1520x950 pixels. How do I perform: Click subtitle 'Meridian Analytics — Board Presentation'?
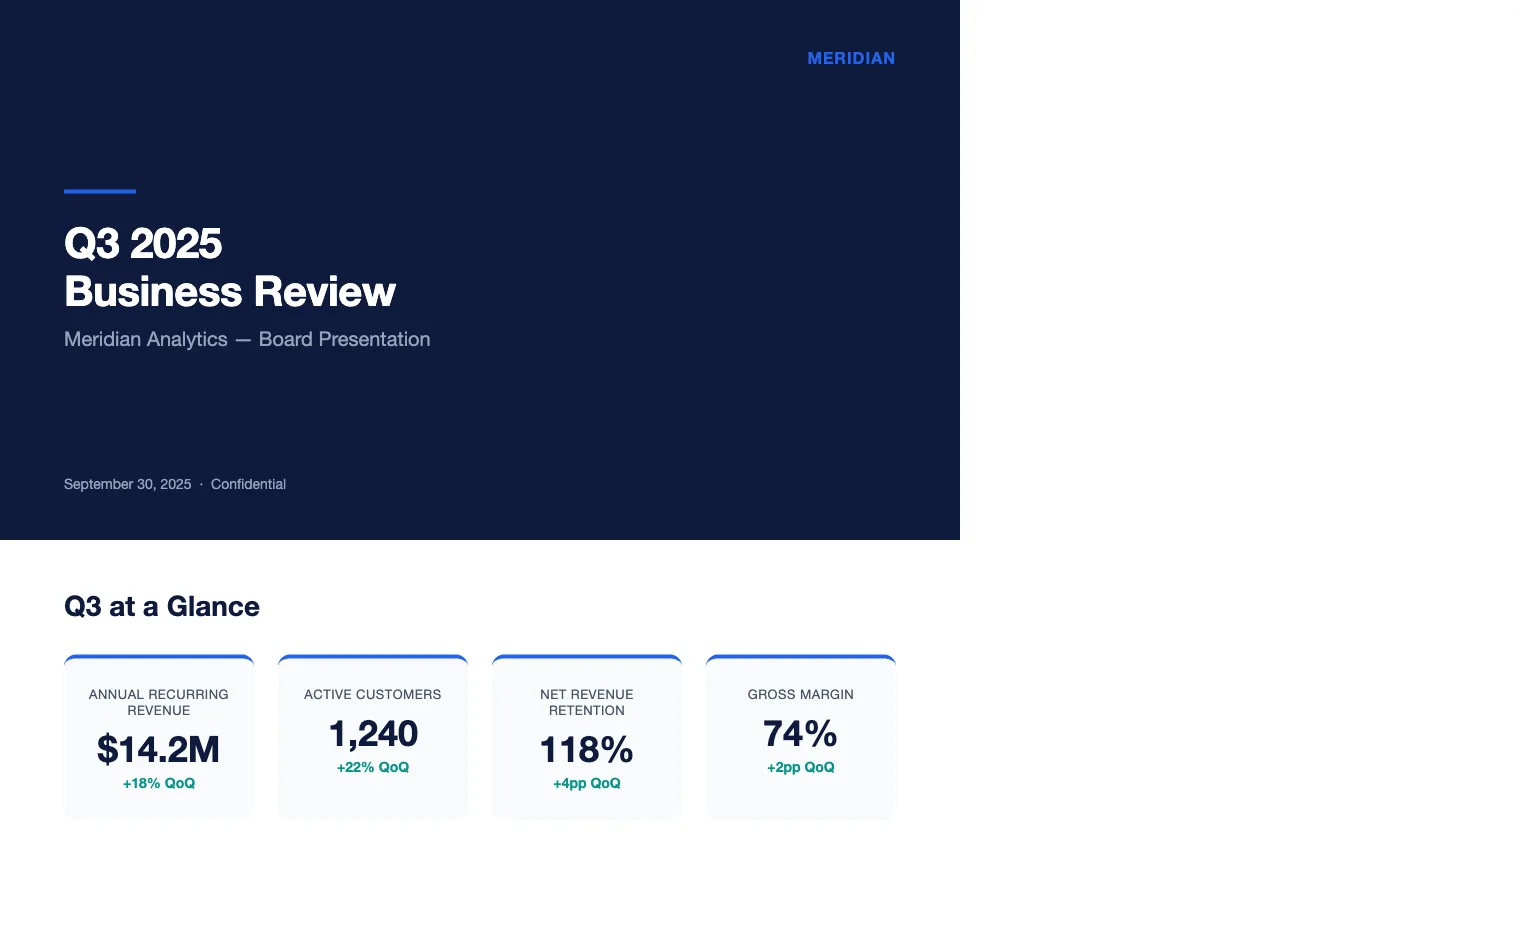[247, 339]
